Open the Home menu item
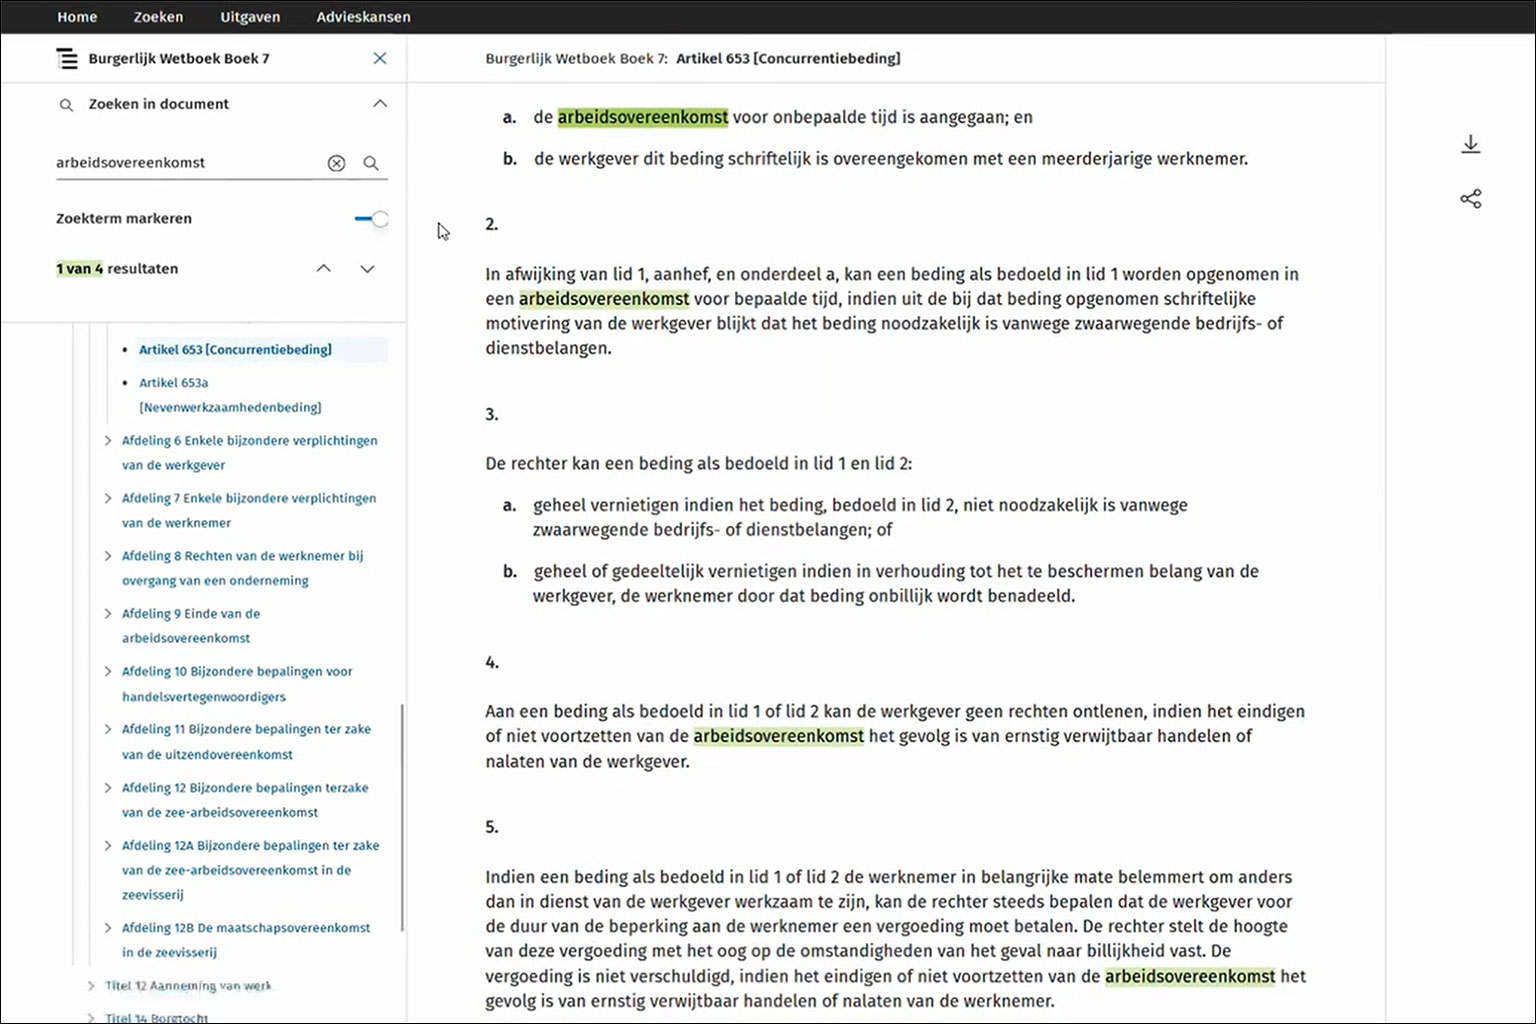 [x=77, y=17]
